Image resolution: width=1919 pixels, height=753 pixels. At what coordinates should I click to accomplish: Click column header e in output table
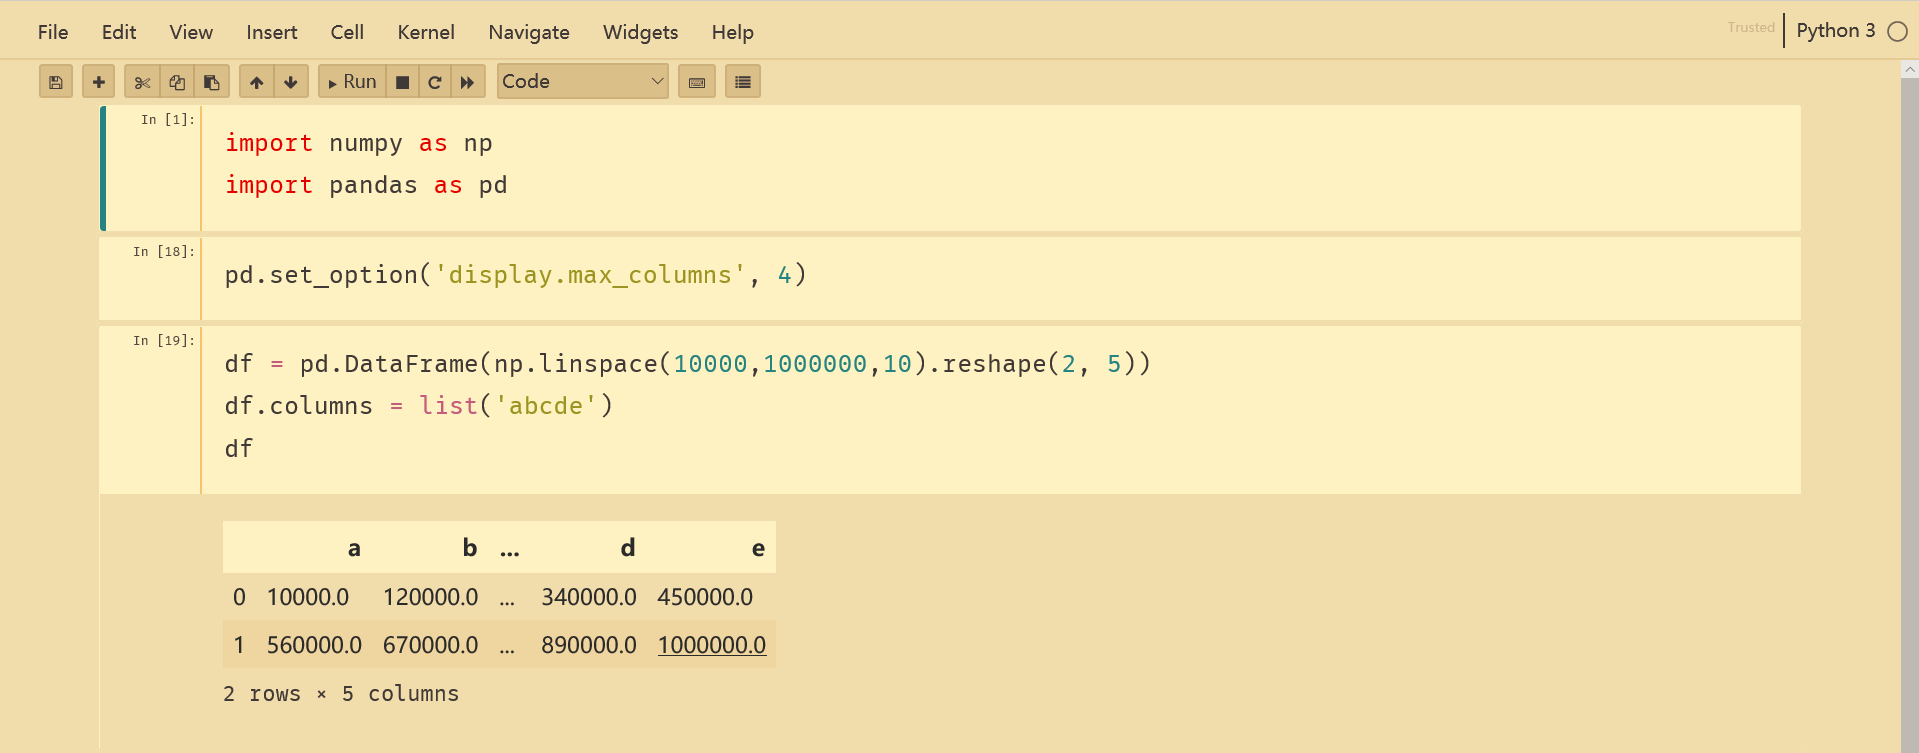[759, 548]
